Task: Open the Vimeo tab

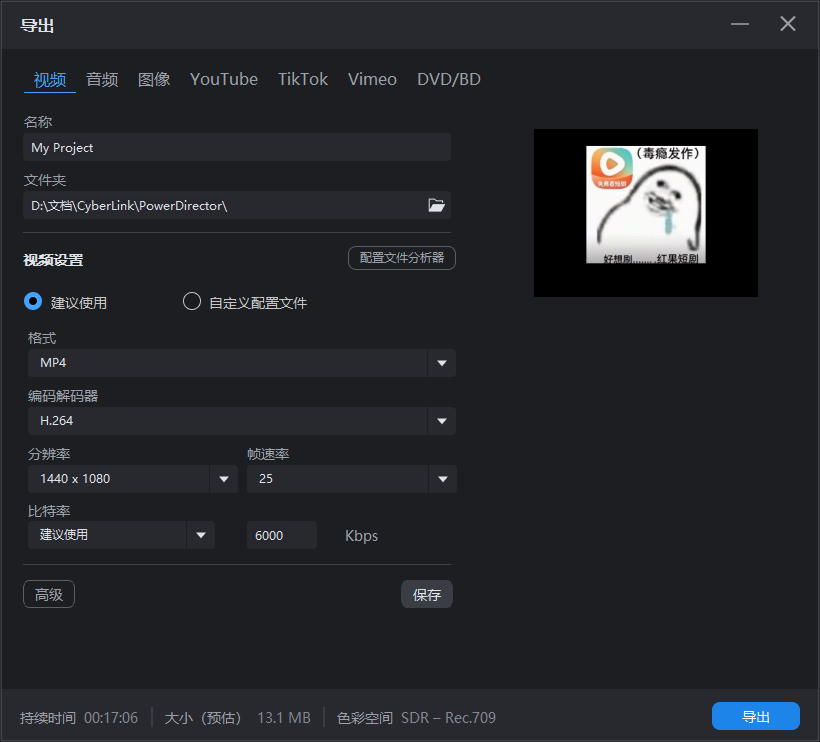Action: 372,79
